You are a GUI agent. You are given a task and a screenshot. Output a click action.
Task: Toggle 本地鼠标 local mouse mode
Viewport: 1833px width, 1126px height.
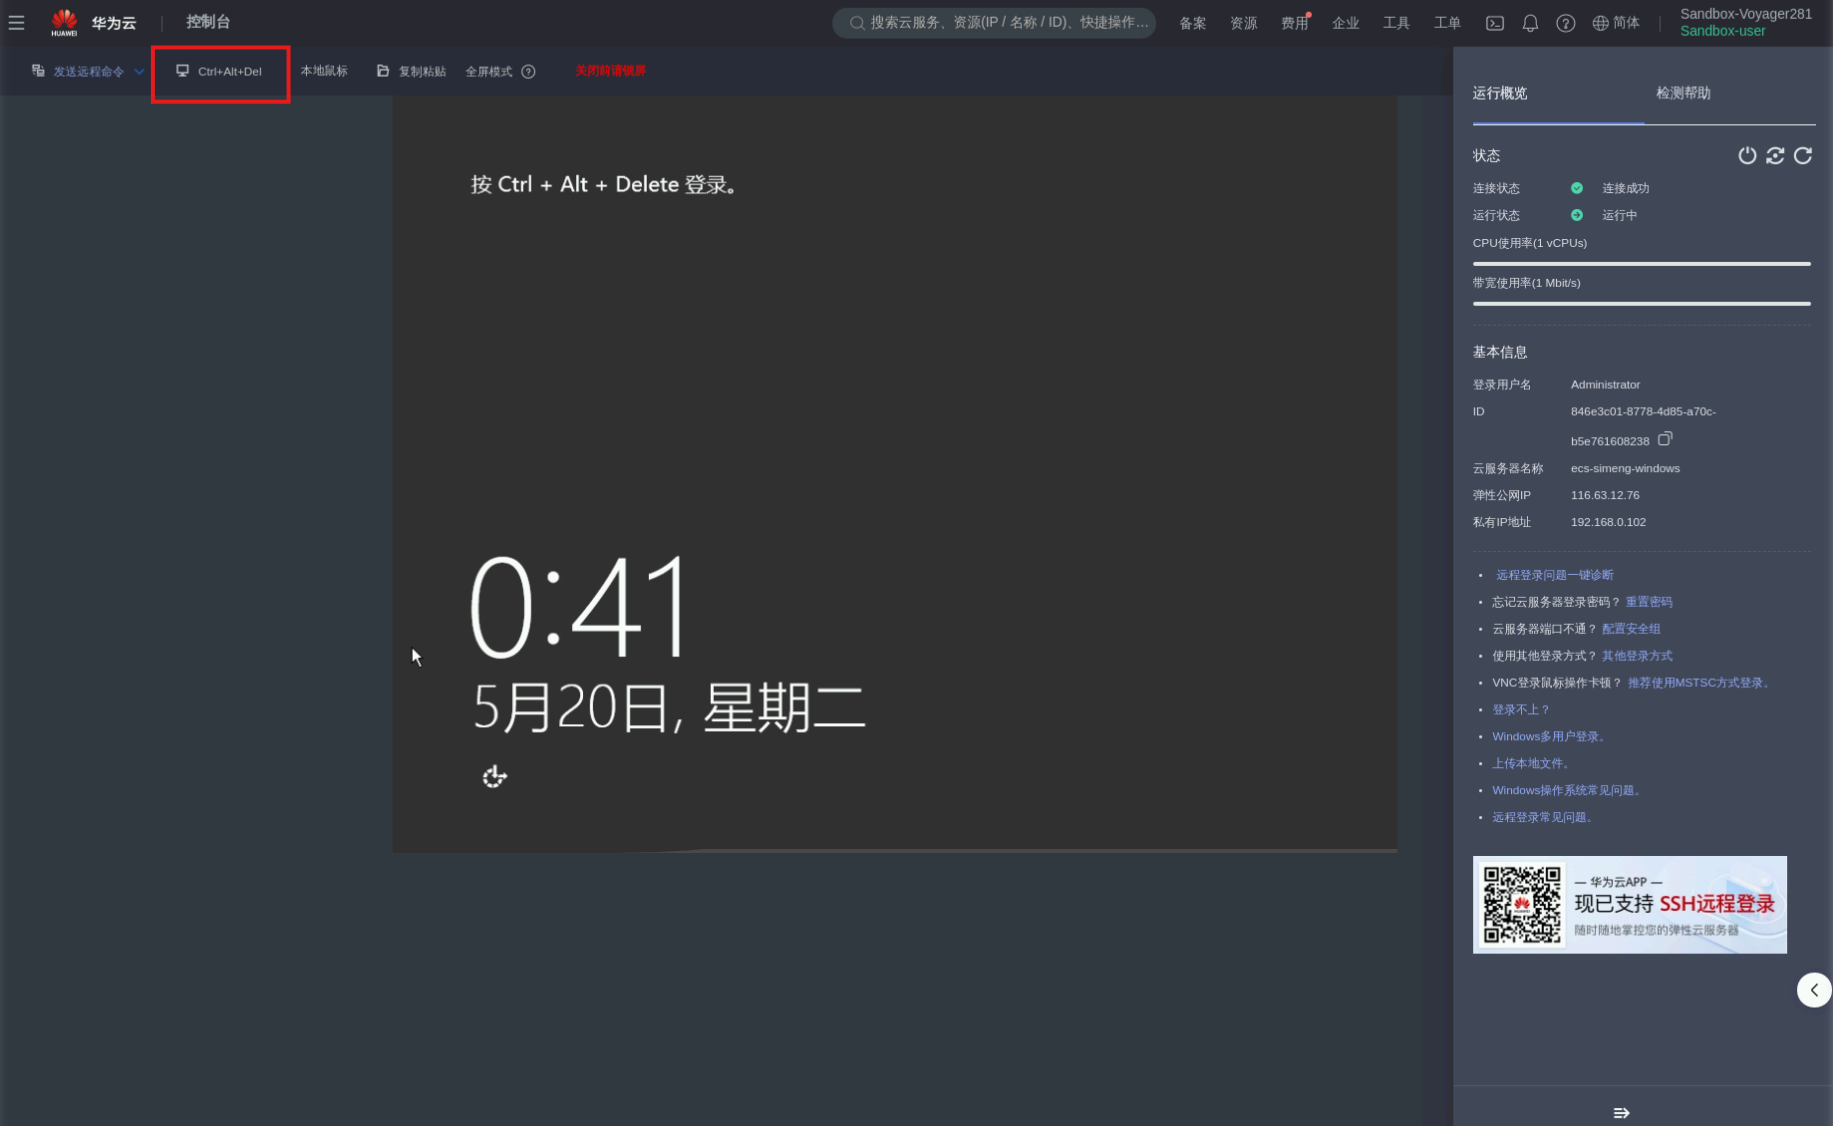pos(324,71)
